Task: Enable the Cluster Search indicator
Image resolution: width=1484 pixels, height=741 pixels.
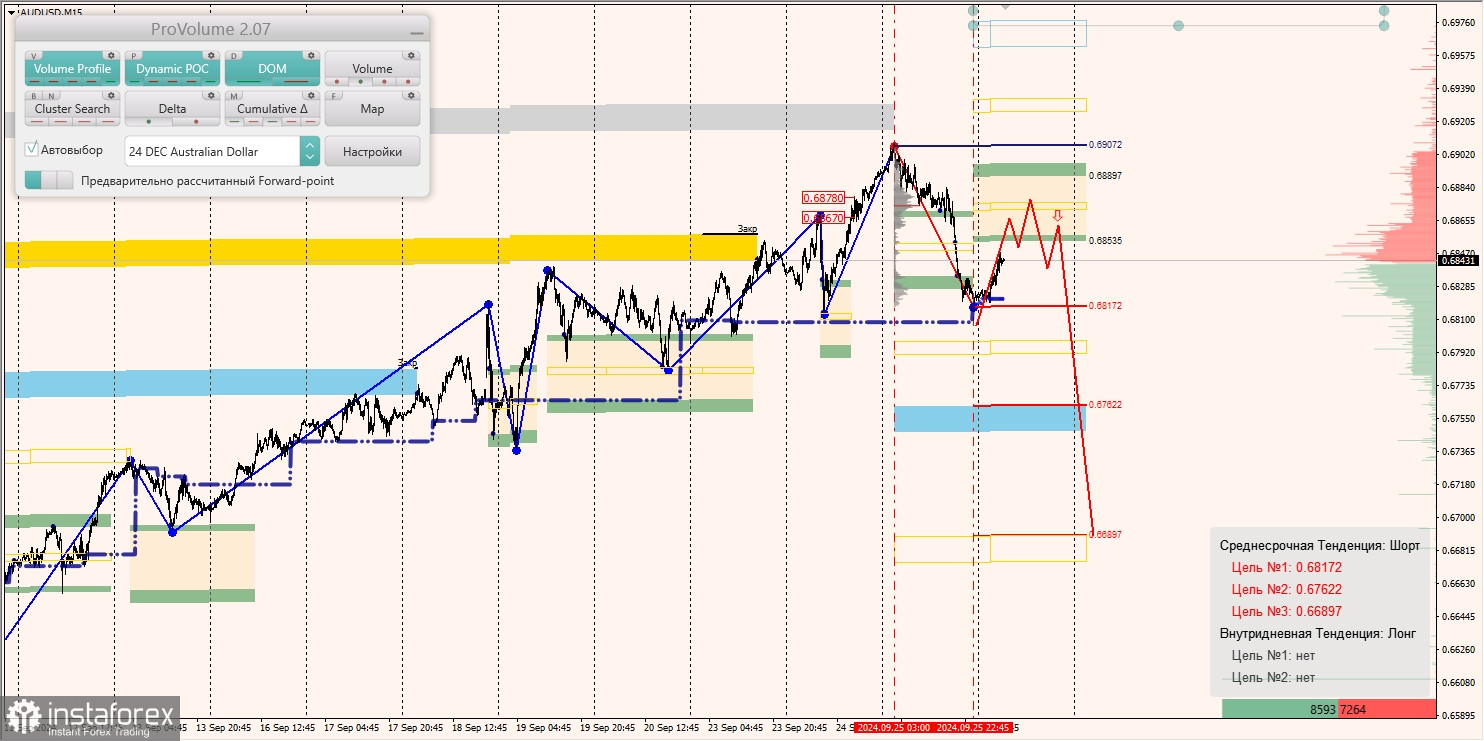Action: click(x=72, y=109)
